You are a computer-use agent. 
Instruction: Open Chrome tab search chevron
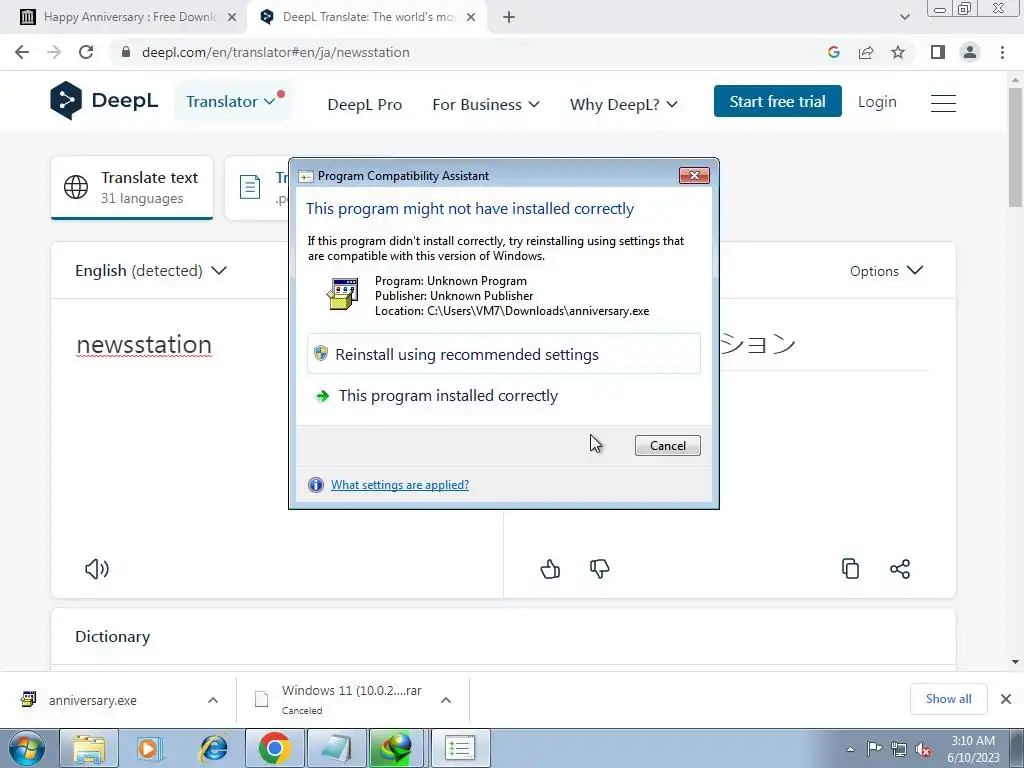click(904, 17)
